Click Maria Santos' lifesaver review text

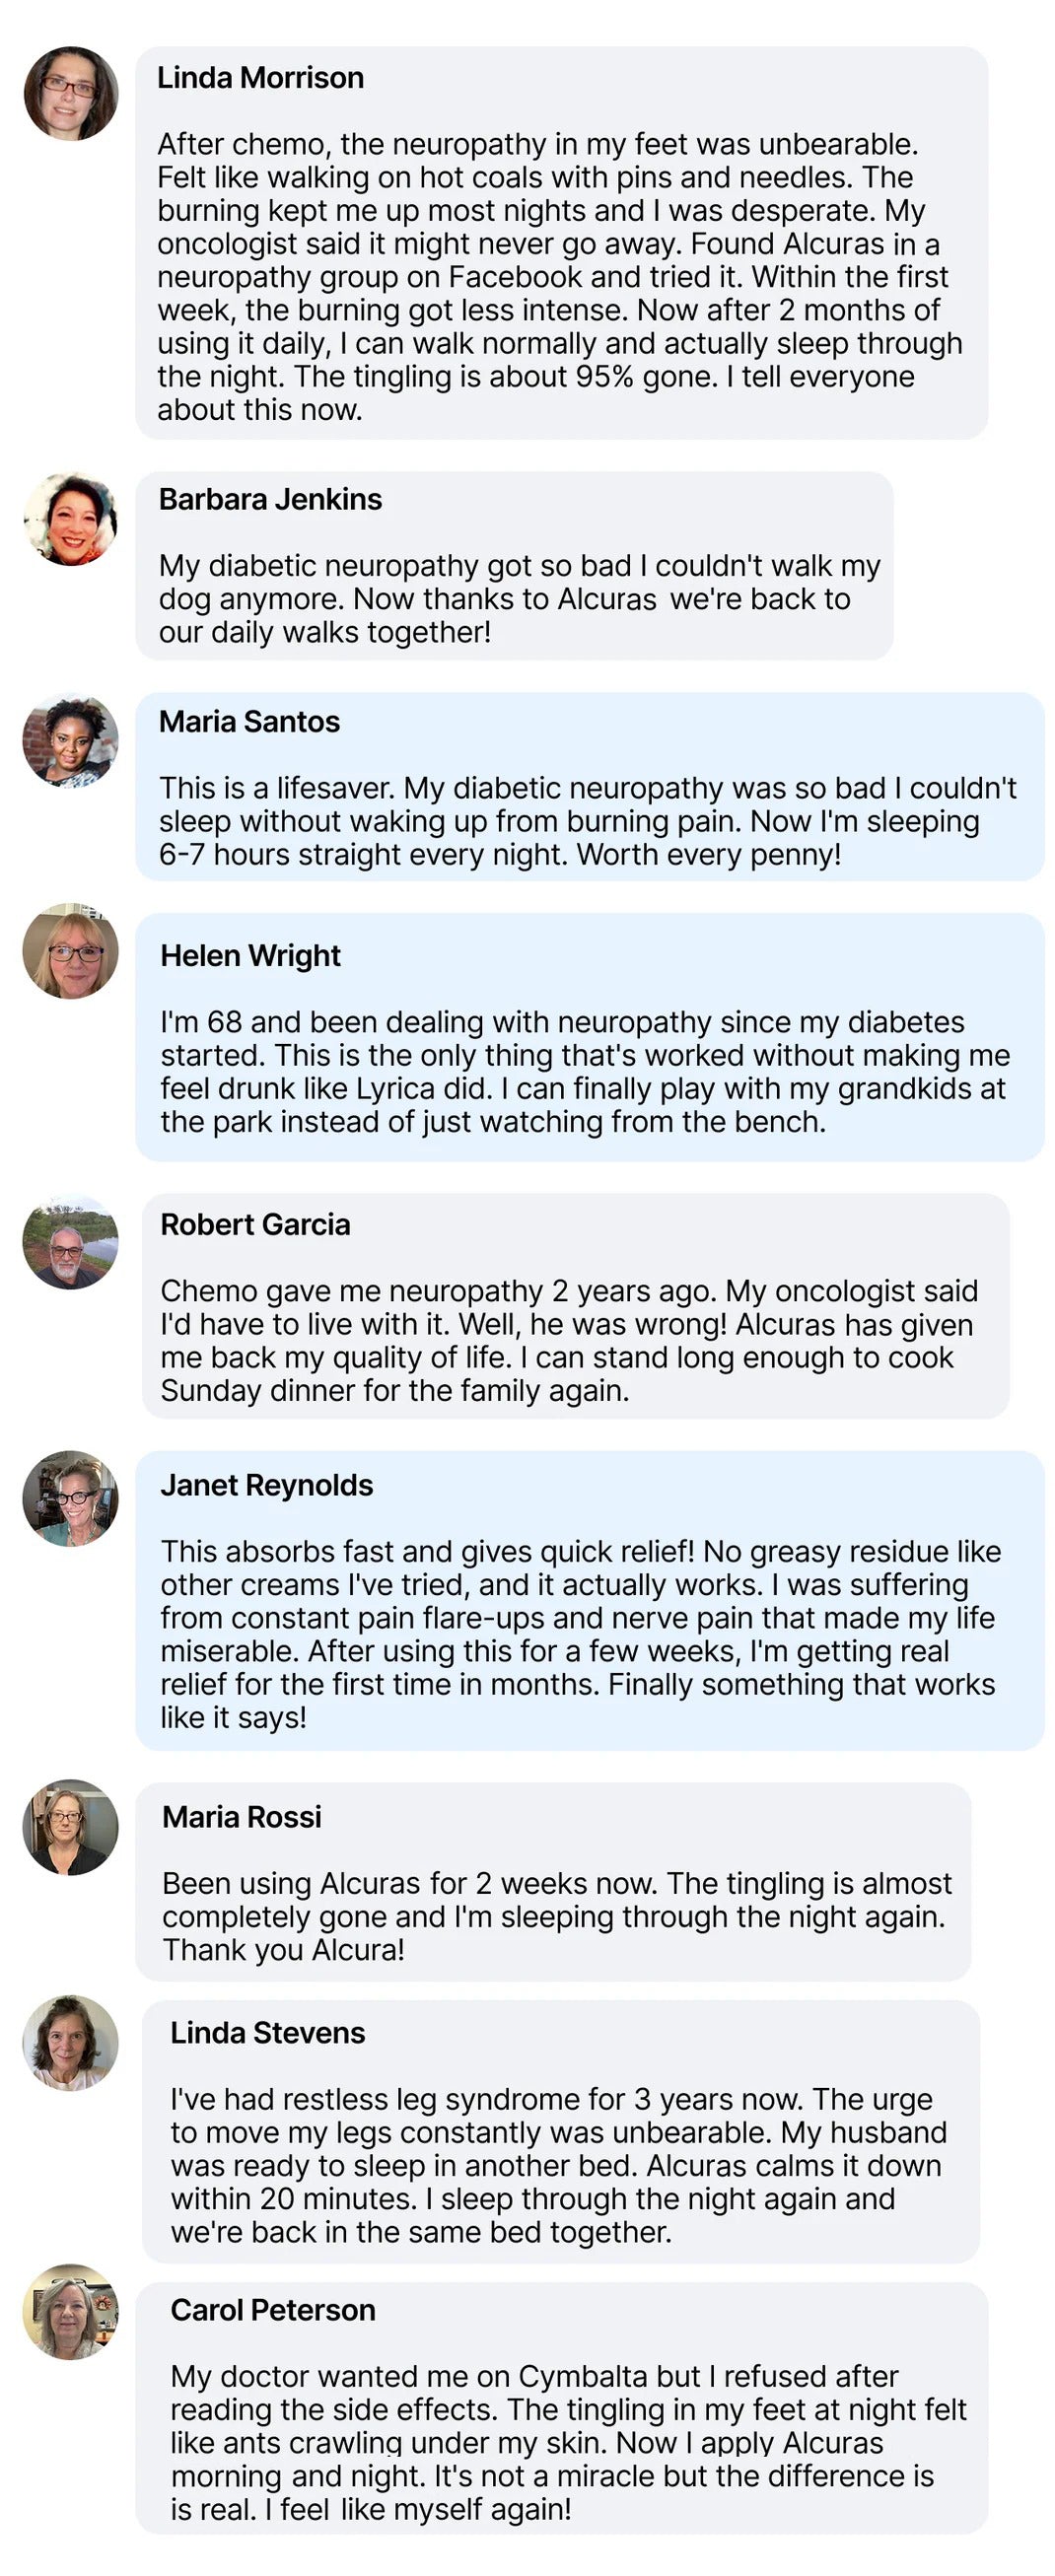587,821
